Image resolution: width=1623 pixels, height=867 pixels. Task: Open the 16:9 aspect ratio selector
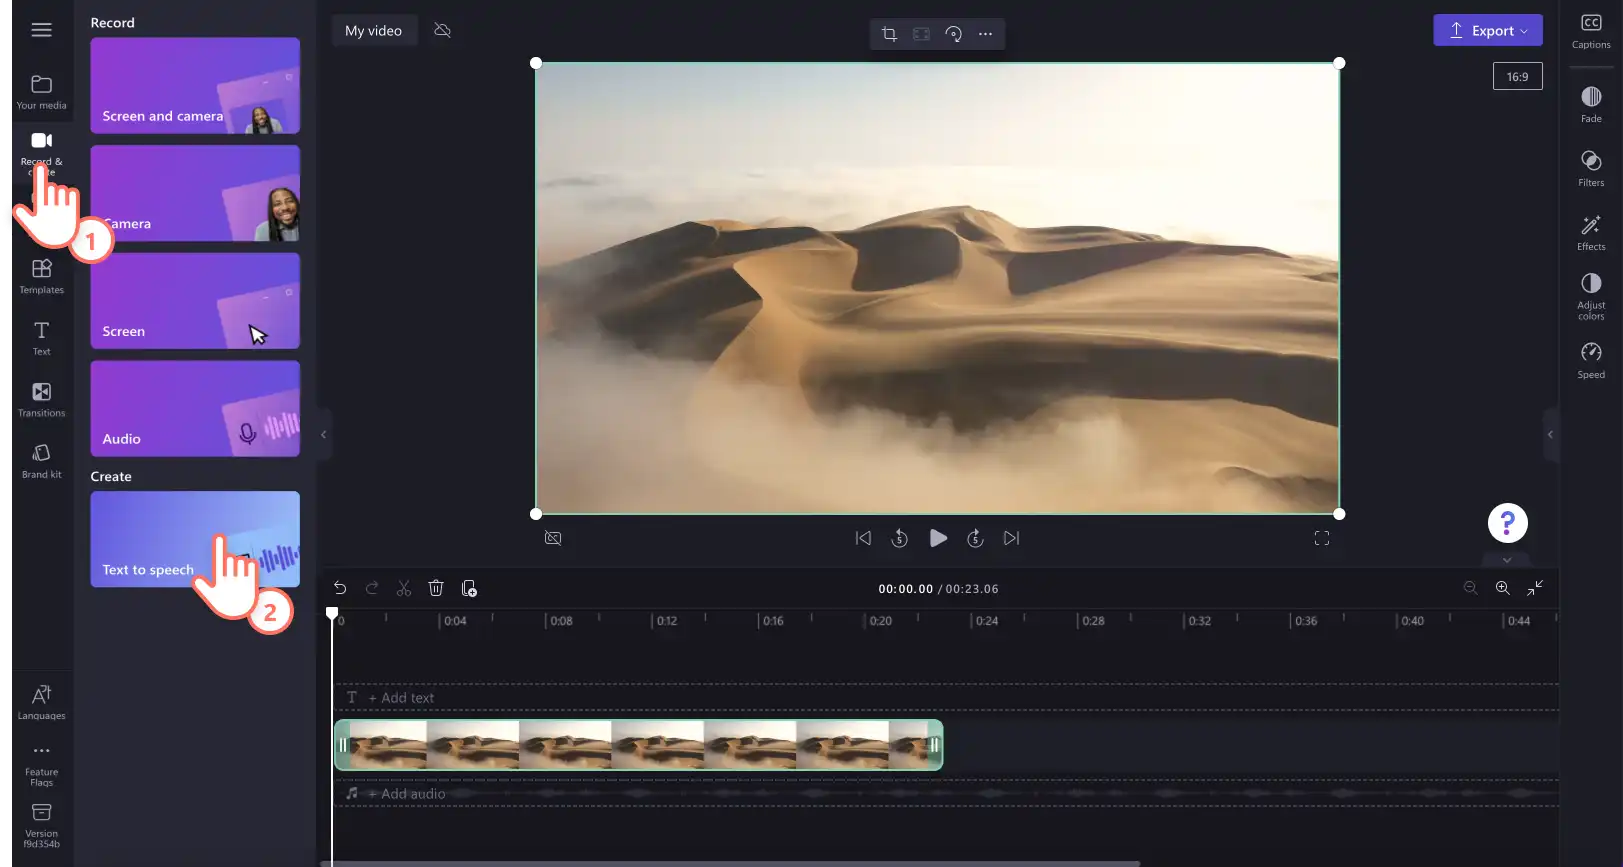coord(1517,77)
